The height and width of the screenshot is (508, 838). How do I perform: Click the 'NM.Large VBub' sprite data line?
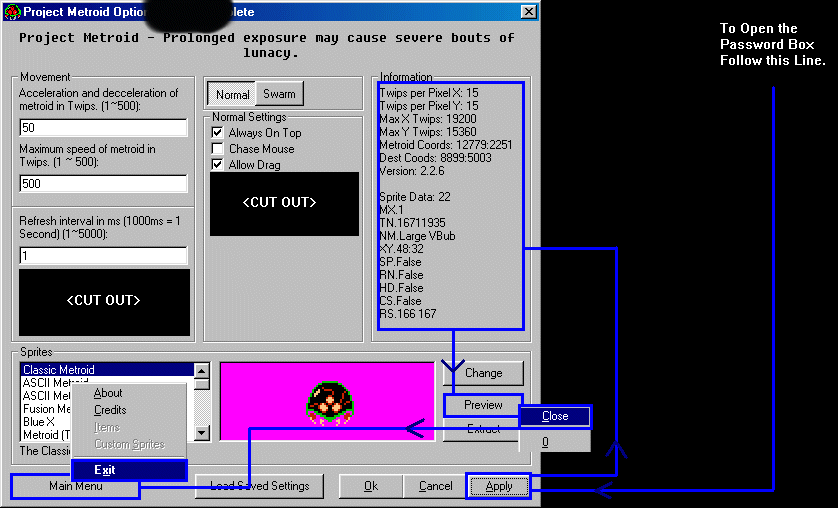click(417, 236)
